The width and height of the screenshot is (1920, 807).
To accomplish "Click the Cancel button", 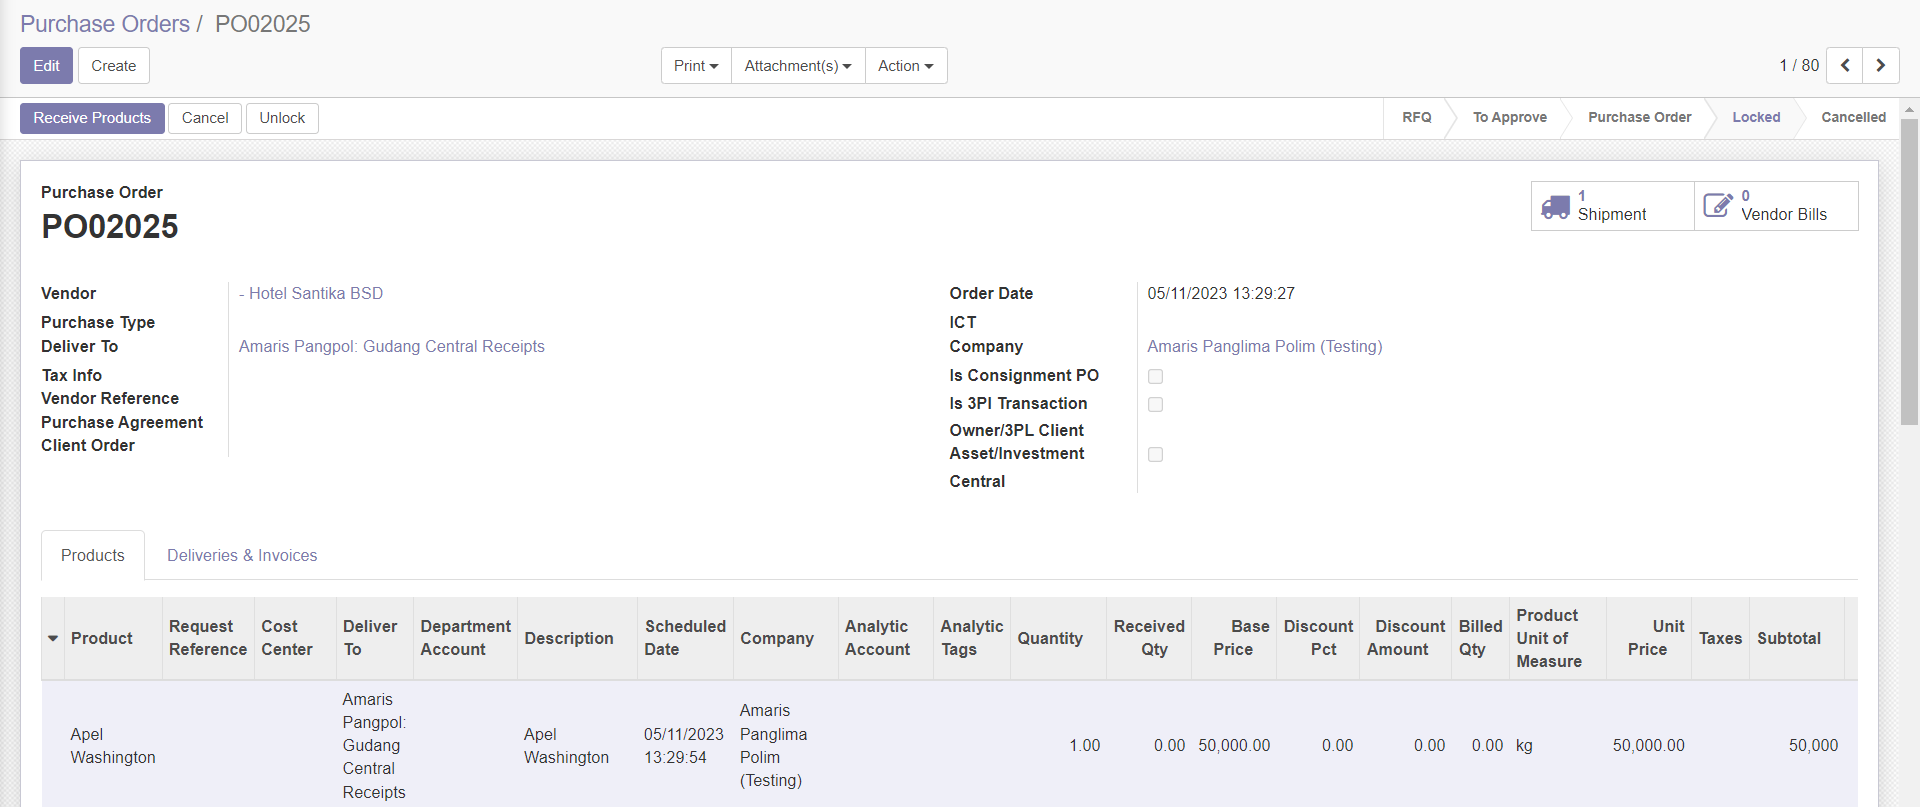I will (x=205, y=118).
